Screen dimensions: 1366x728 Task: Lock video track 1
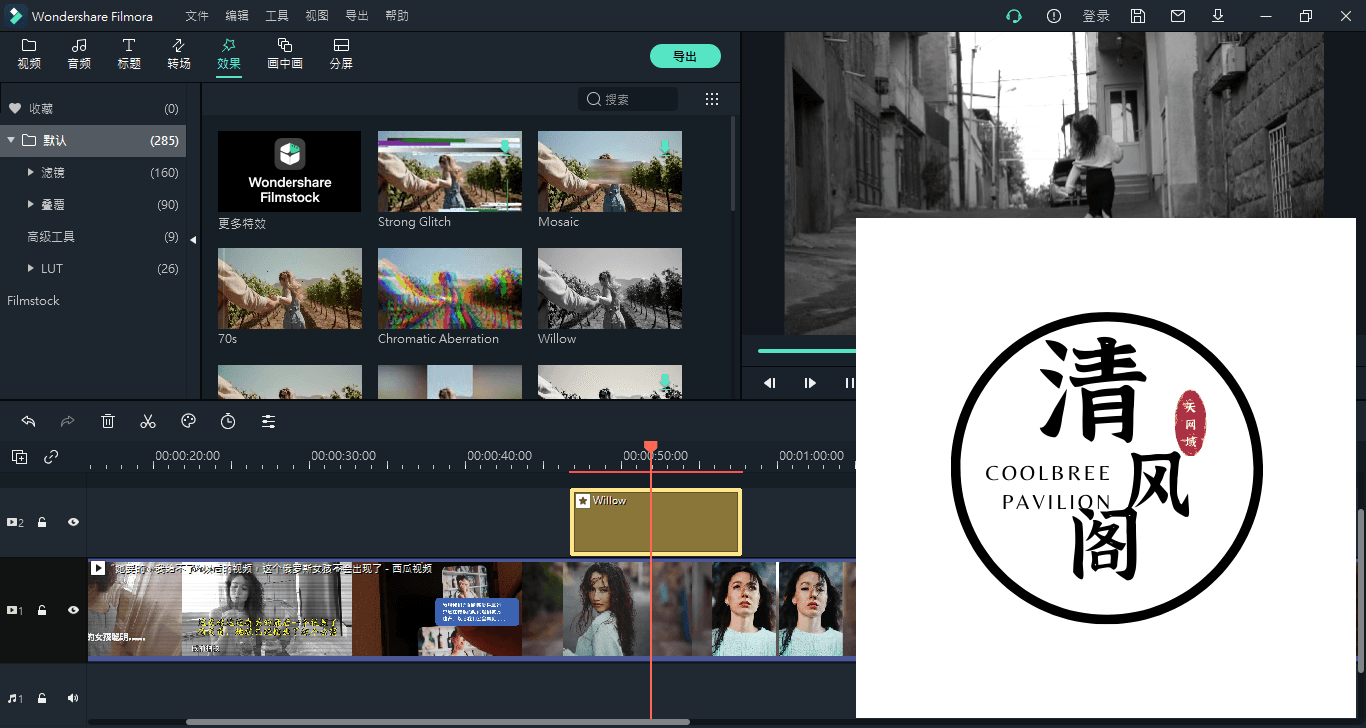point(42,610)
